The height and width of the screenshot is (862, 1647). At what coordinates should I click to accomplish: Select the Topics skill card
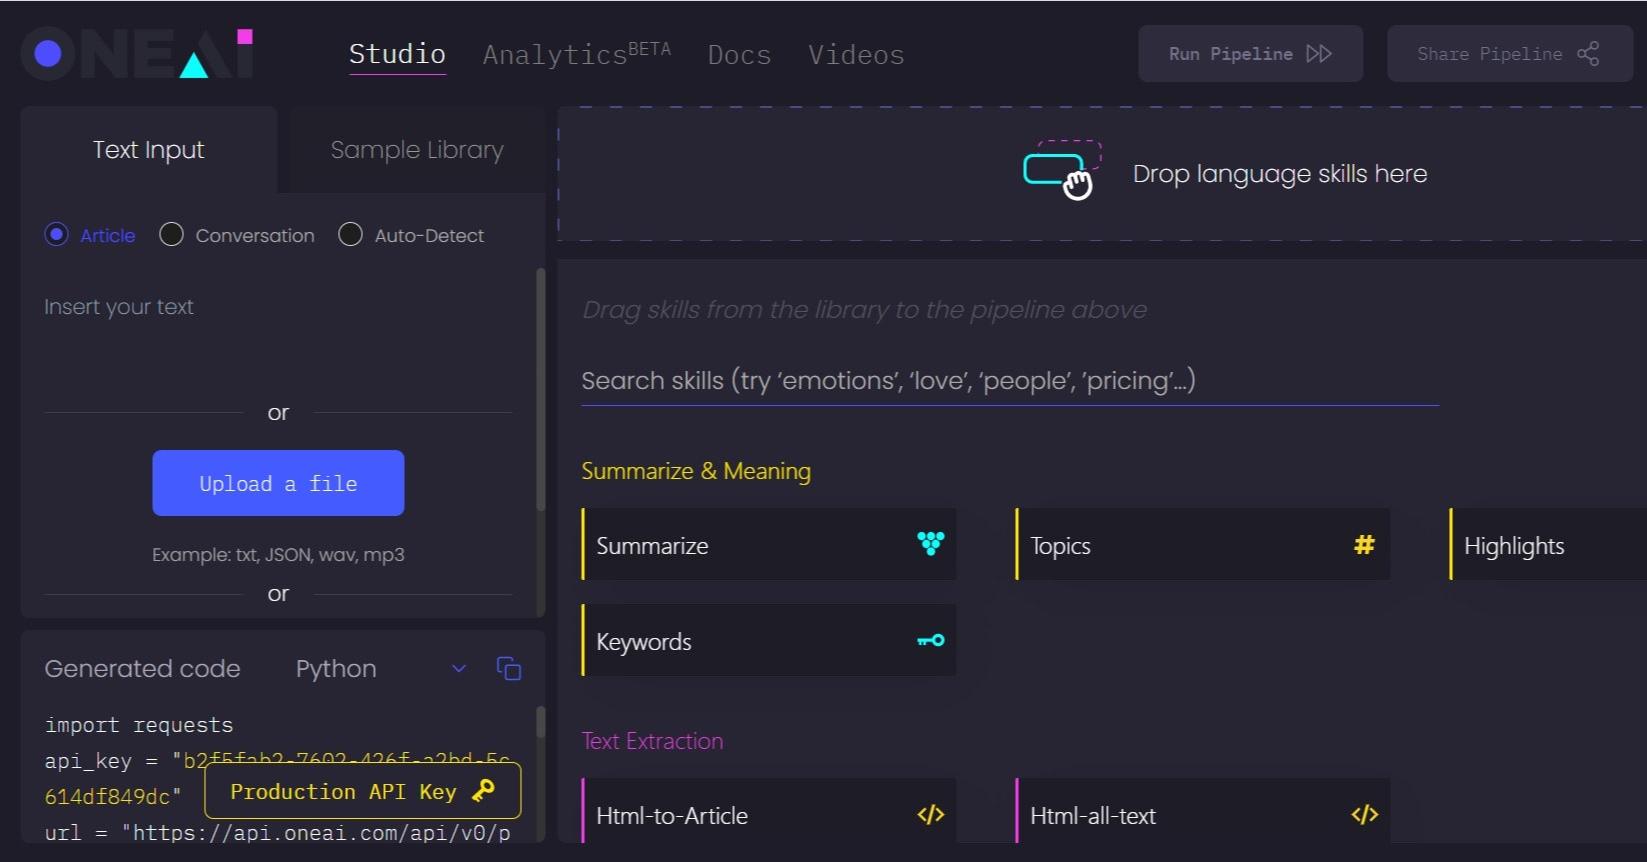(x=1203, y=545)
